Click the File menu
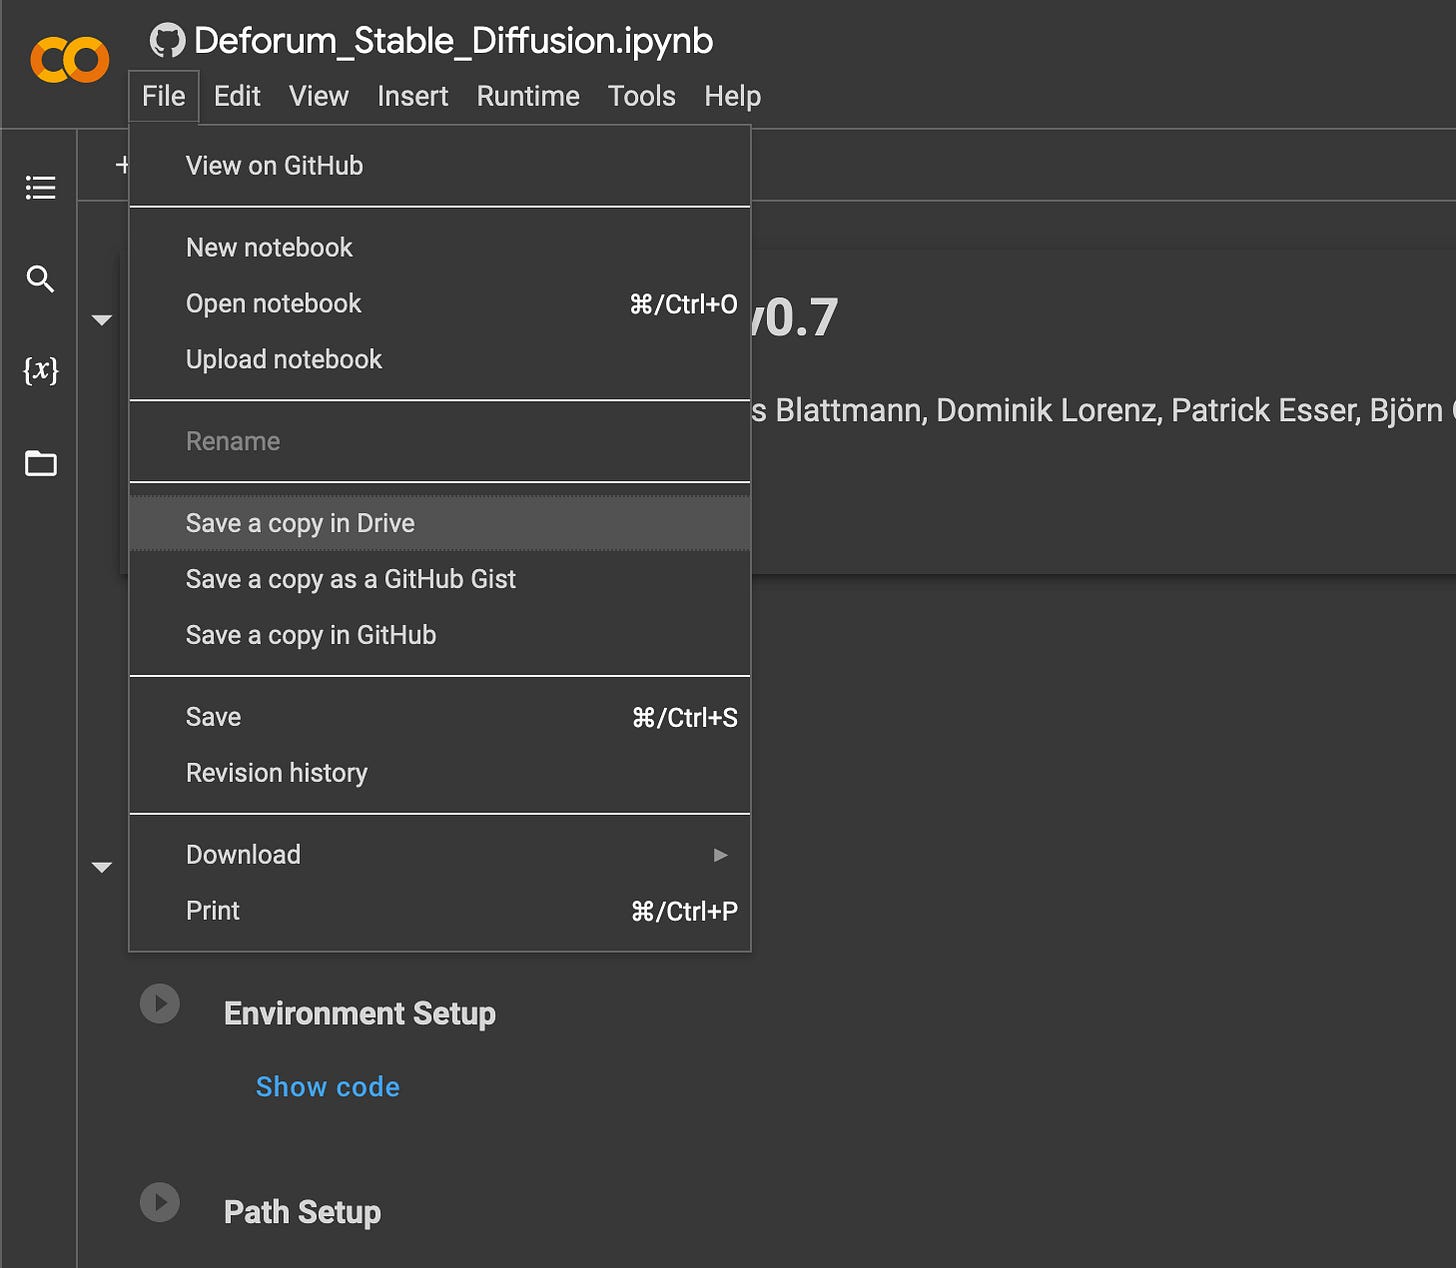 (x=164, y=96)
